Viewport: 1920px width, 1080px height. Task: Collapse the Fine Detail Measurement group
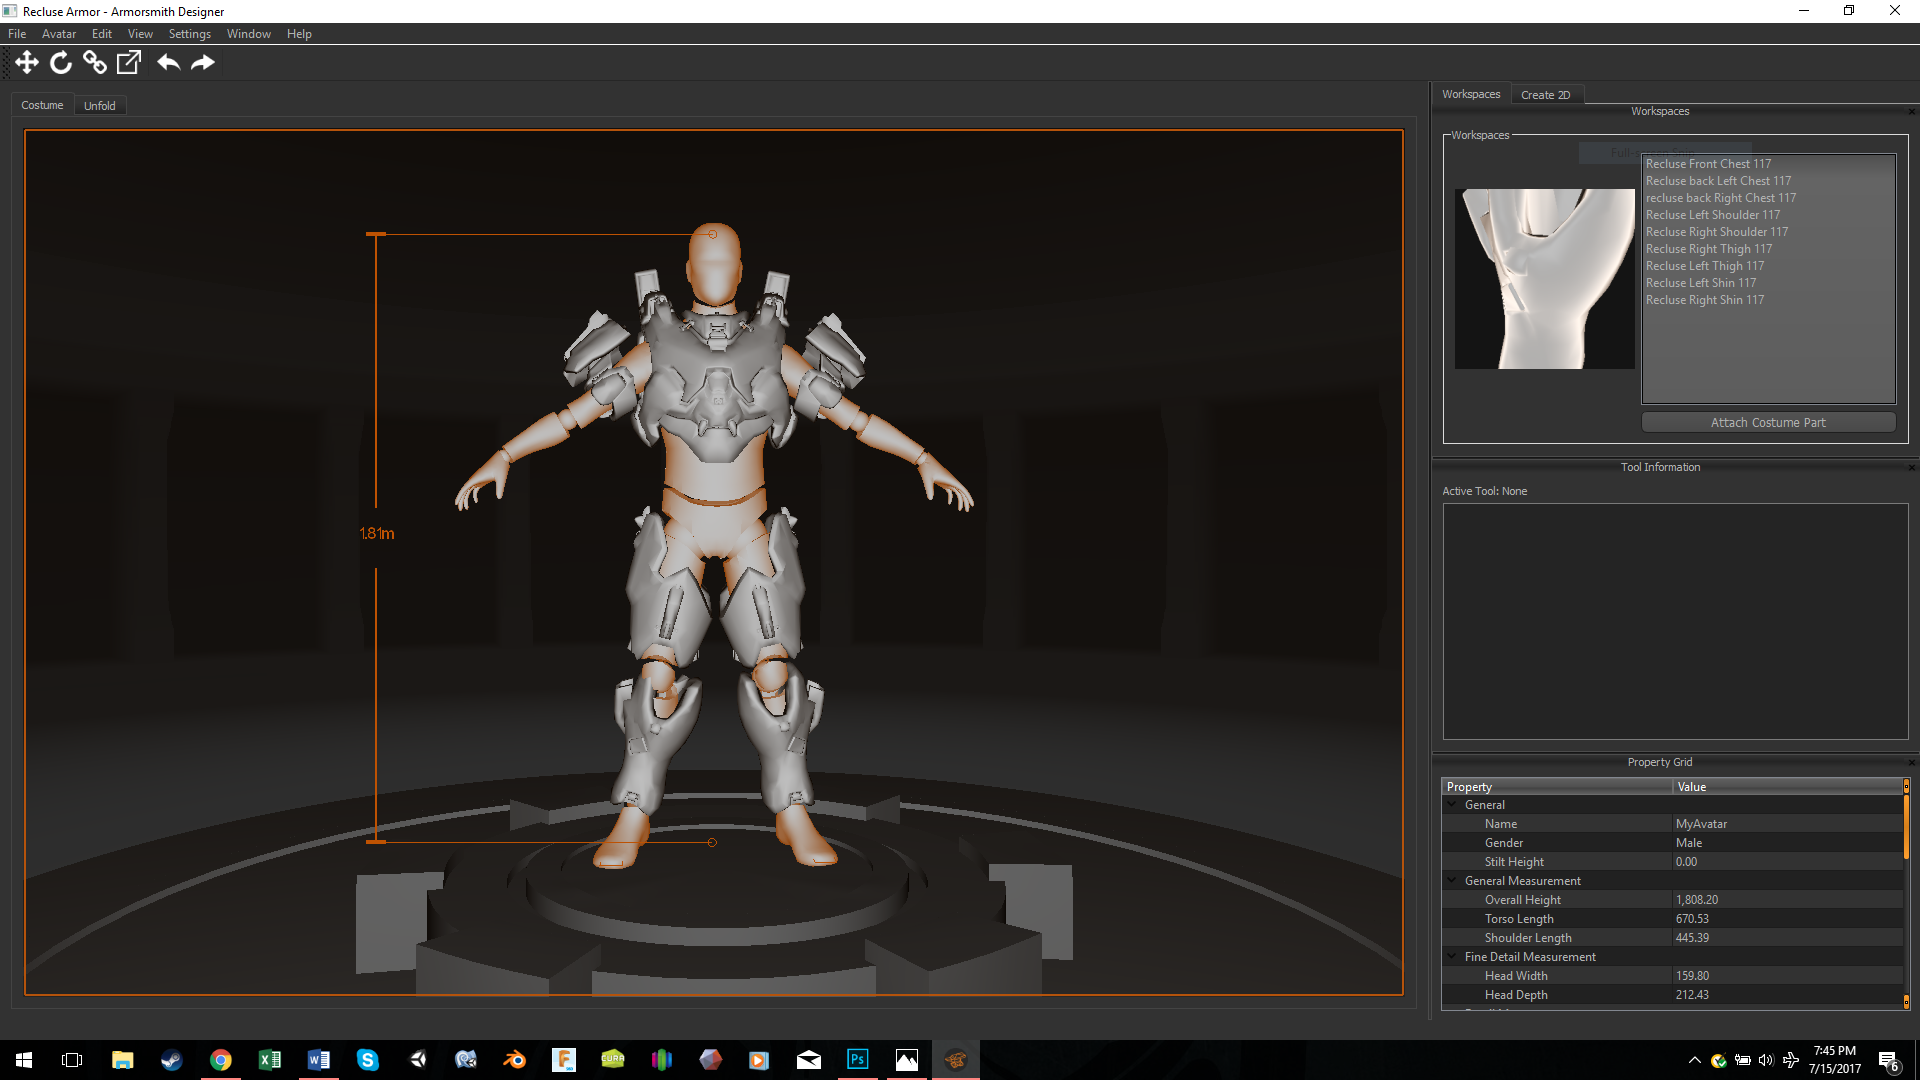tap(1452, 956)
